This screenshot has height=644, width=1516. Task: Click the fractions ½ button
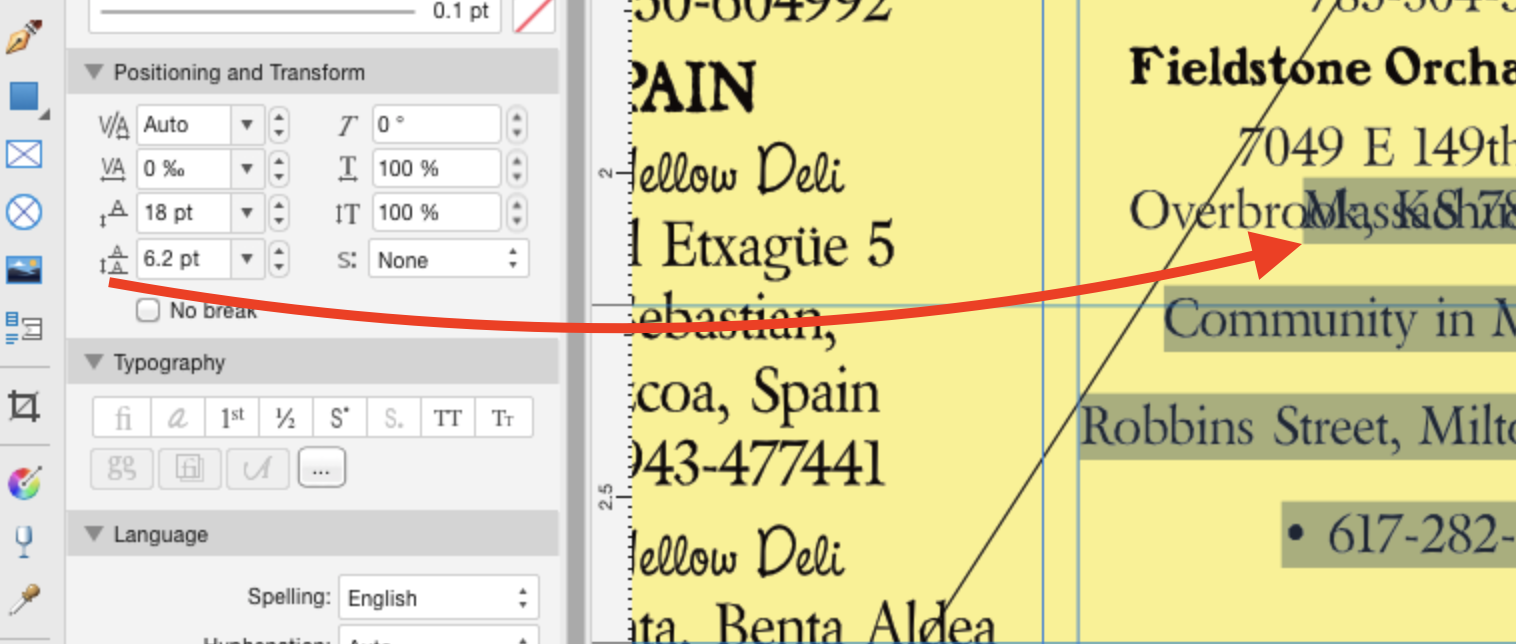click(285, 417)
